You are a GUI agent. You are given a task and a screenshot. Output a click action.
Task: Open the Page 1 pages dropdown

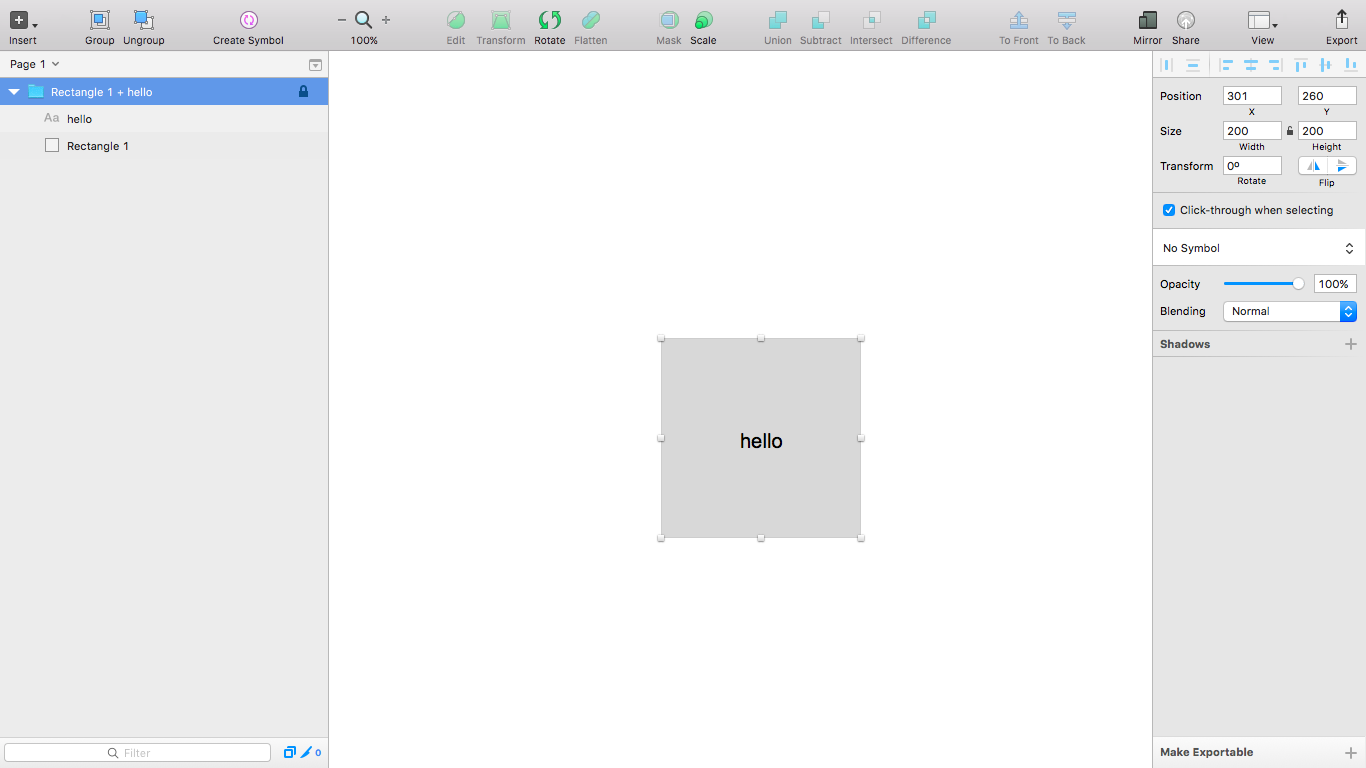[35, 64]
